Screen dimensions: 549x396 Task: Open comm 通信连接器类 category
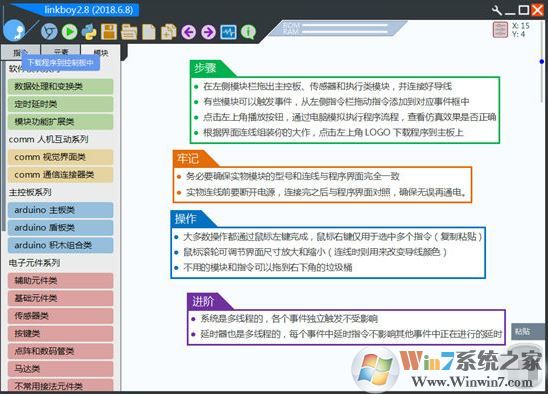pyautogui.click(x=60, y=175)
